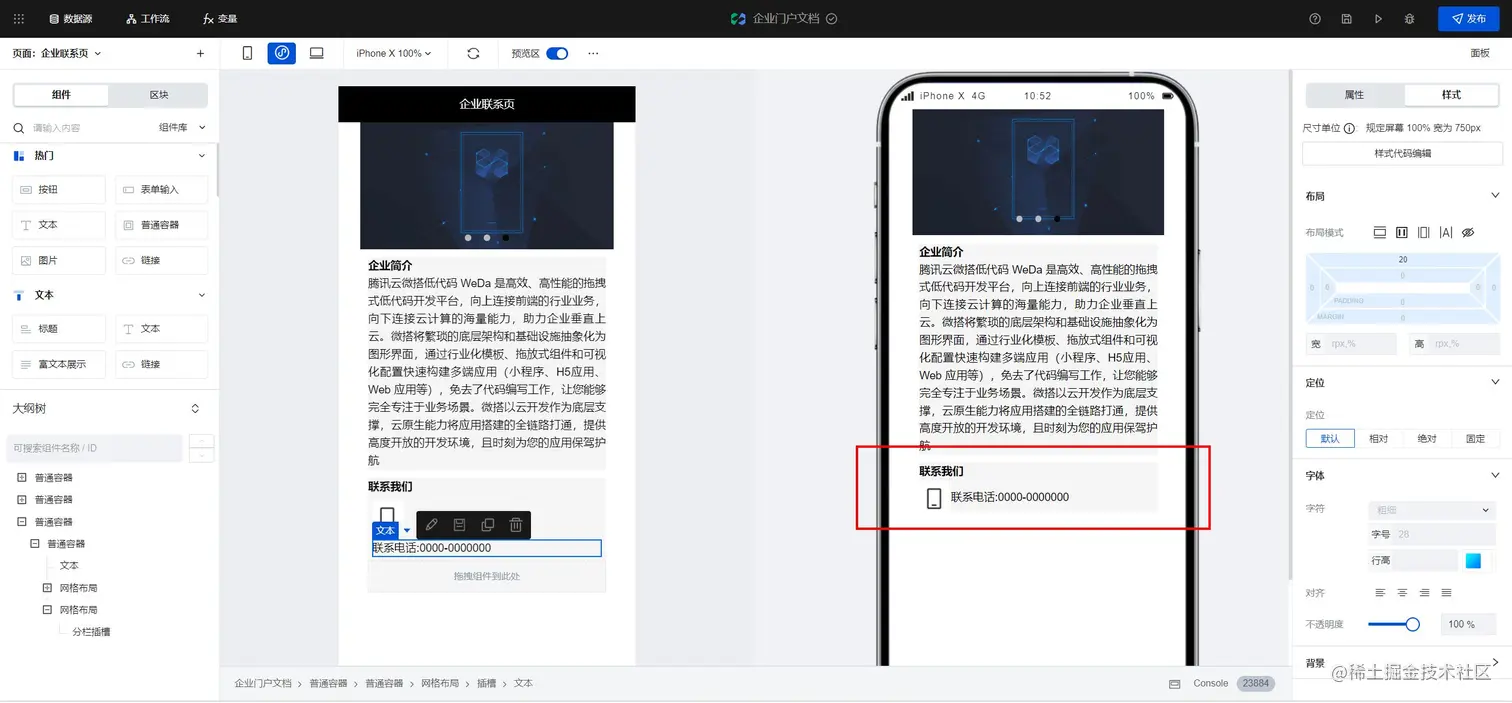This screenshot has width=1512, height=703.
Task: Select 固定 positioning option
Action: pyautogui.click(x=1476, y=439)
